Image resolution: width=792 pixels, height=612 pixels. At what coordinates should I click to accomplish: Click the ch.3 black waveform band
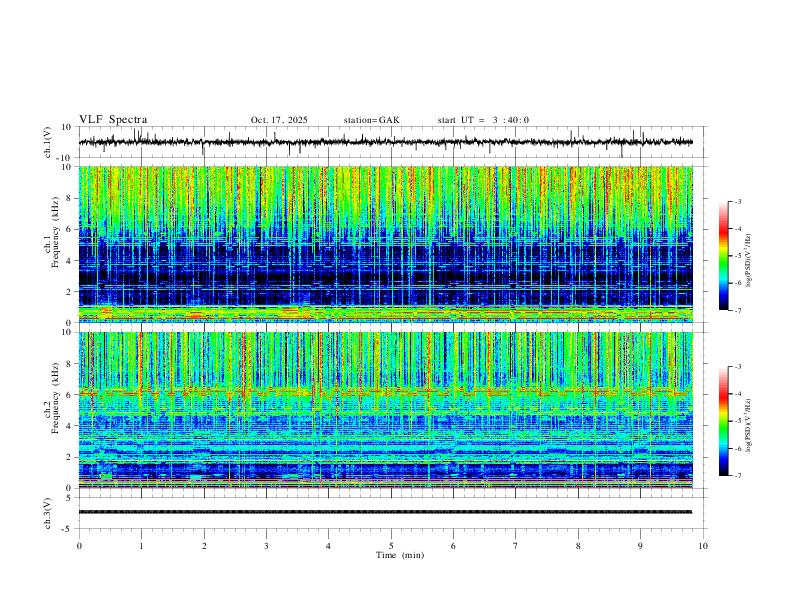coord(385,512)
